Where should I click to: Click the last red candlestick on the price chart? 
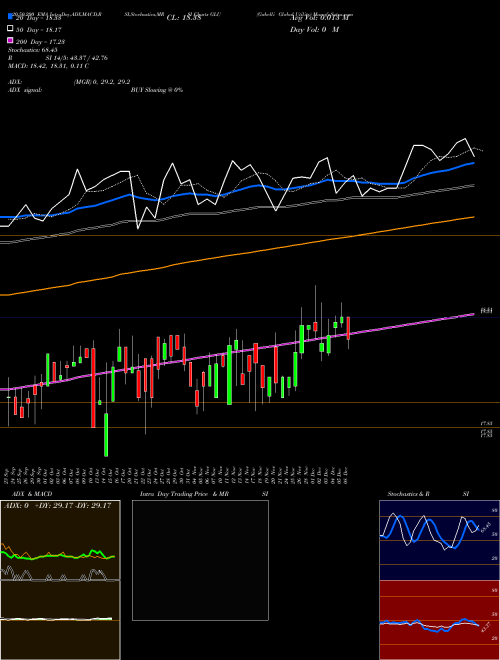(x=348, y=328)
